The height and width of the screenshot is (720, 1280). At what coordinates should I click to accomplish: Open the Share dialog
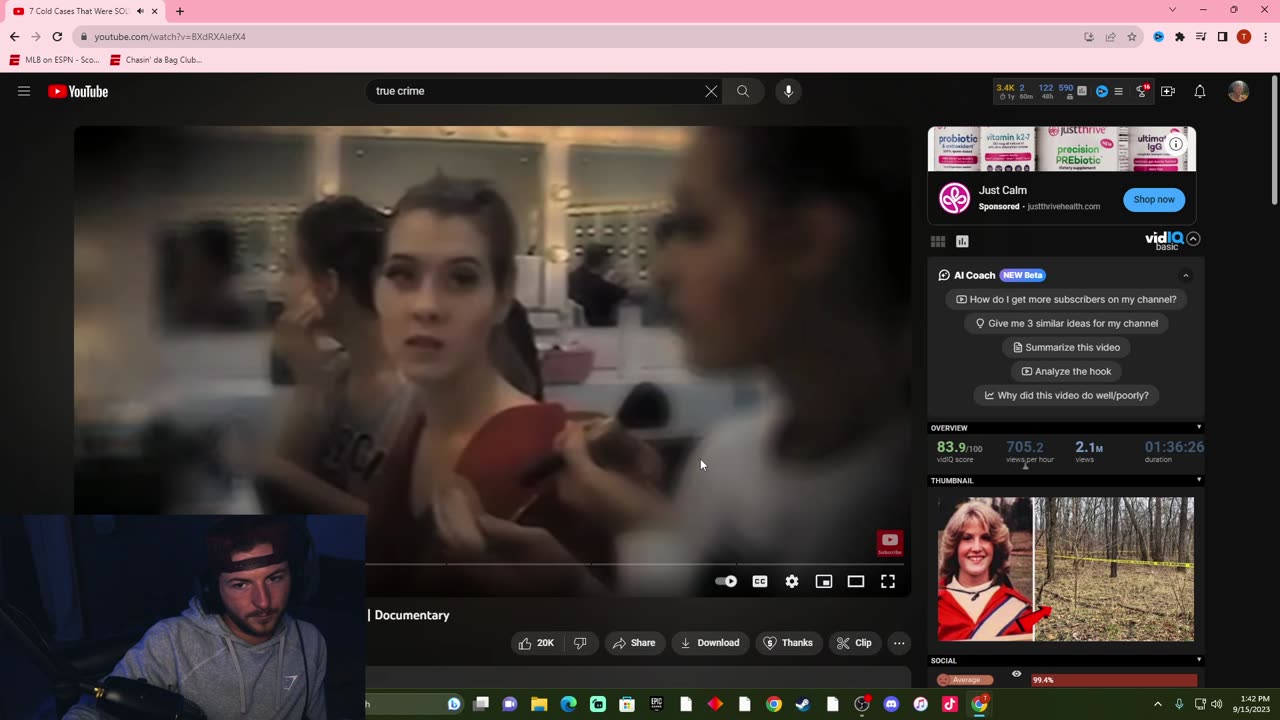(x=634, y=643)
